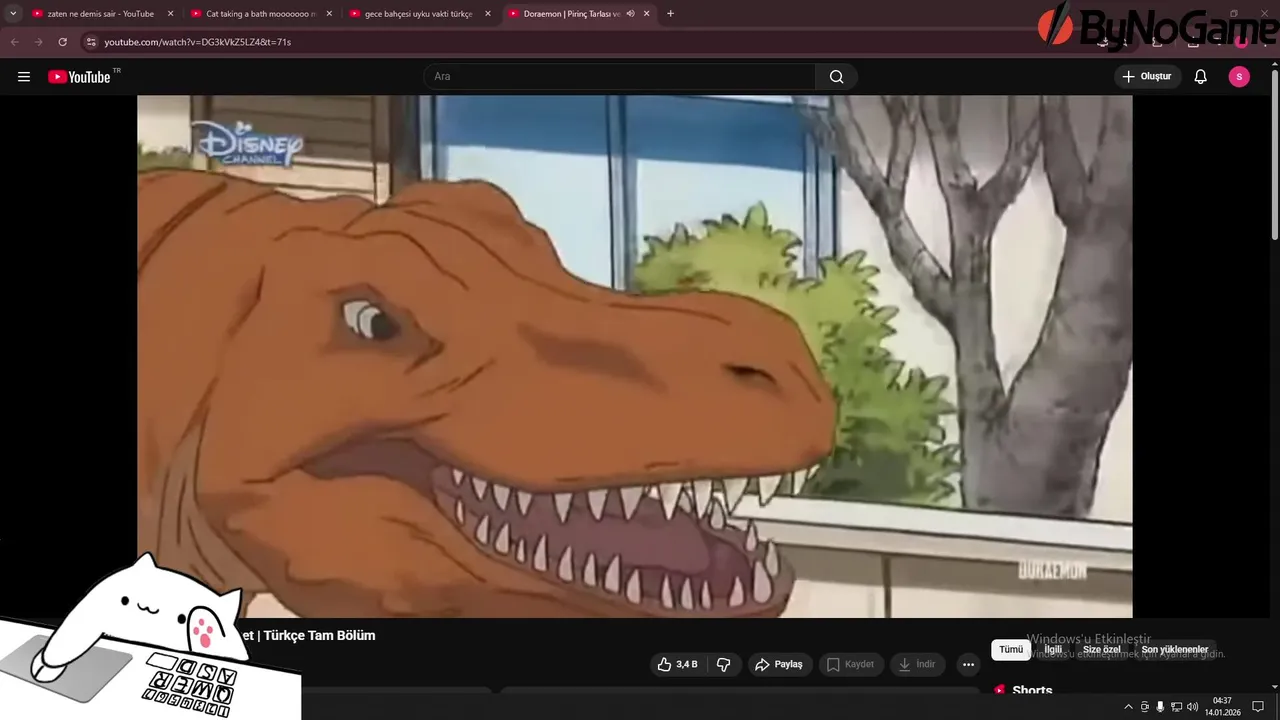Viewport: 1280px width, 720px height.
Task: Like the video with thumbs up
Action: pyautogui.click(x=677, y=664)
